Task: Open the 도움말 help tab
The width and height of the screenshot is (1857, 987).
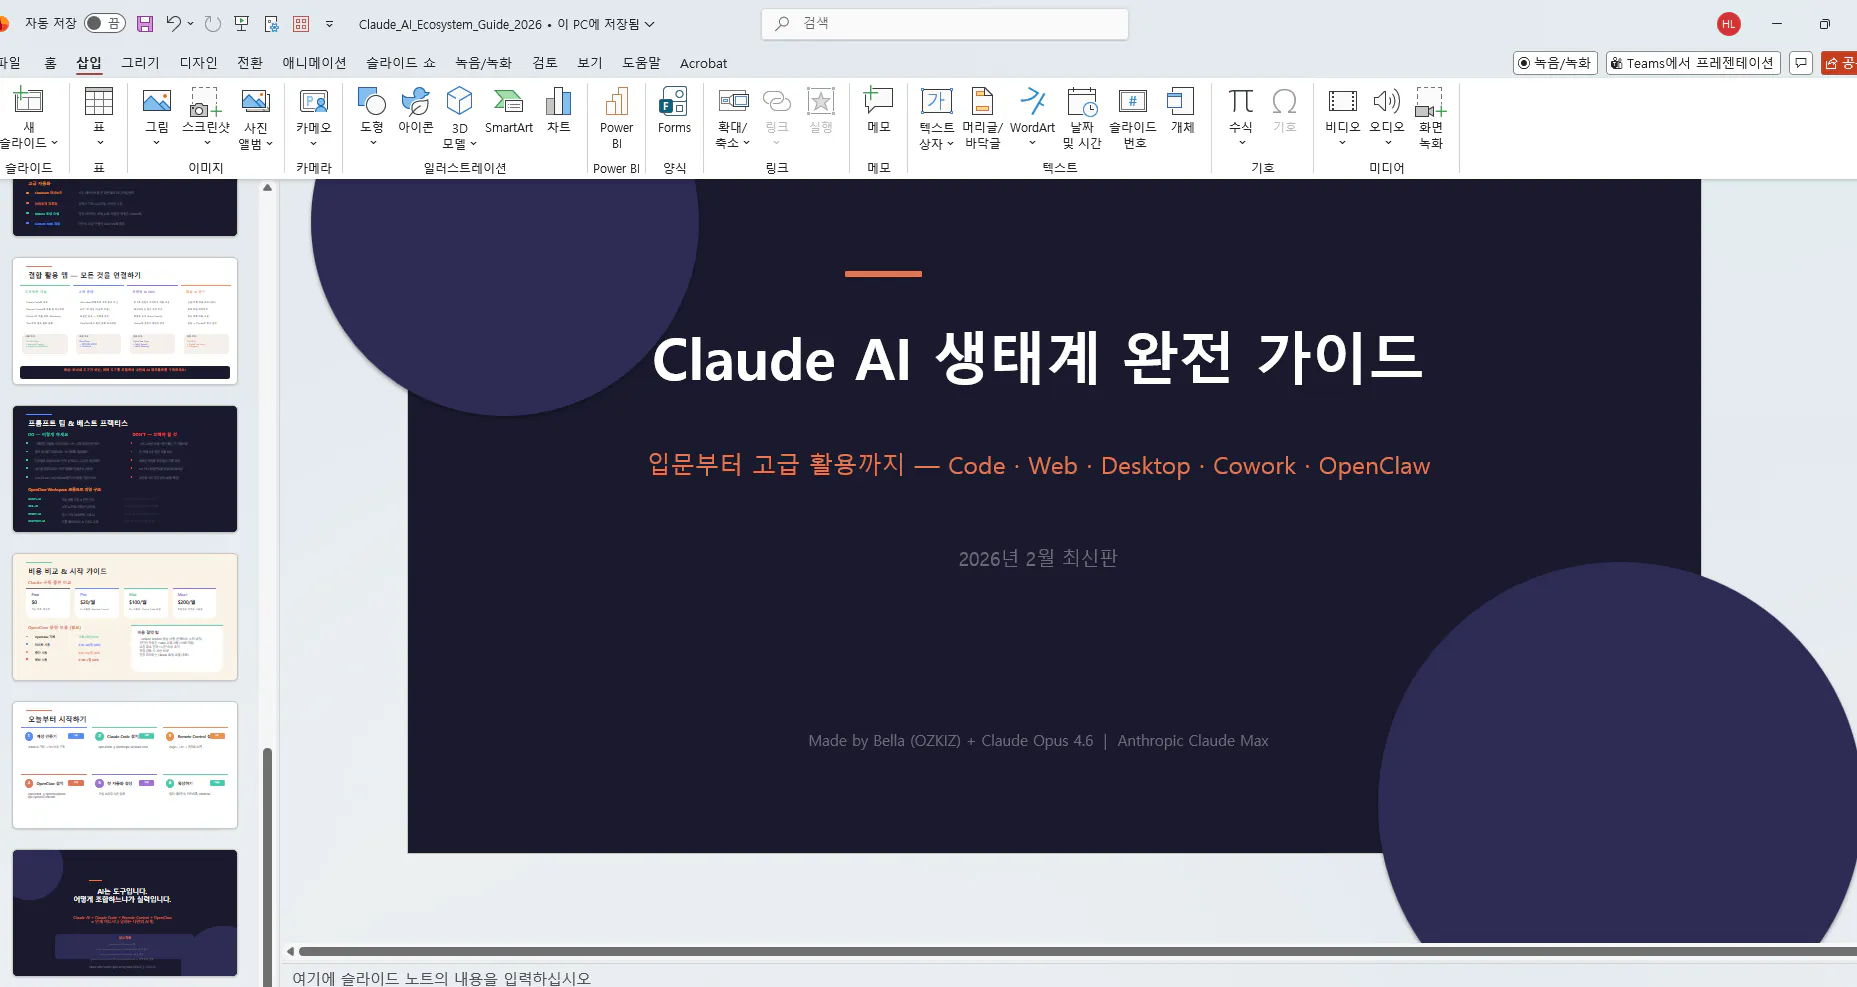Action: (641, 63)
